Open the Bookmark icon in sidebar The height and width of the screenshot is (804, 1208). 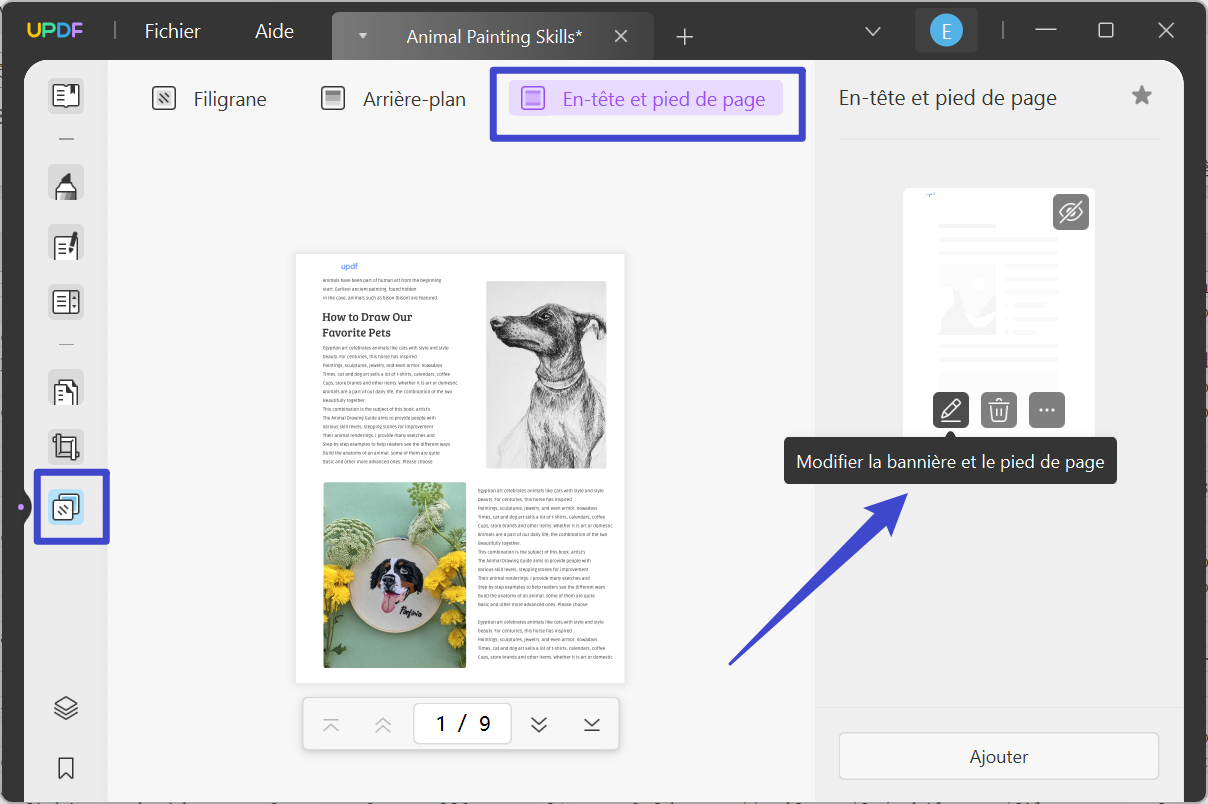tap(66, 767)
